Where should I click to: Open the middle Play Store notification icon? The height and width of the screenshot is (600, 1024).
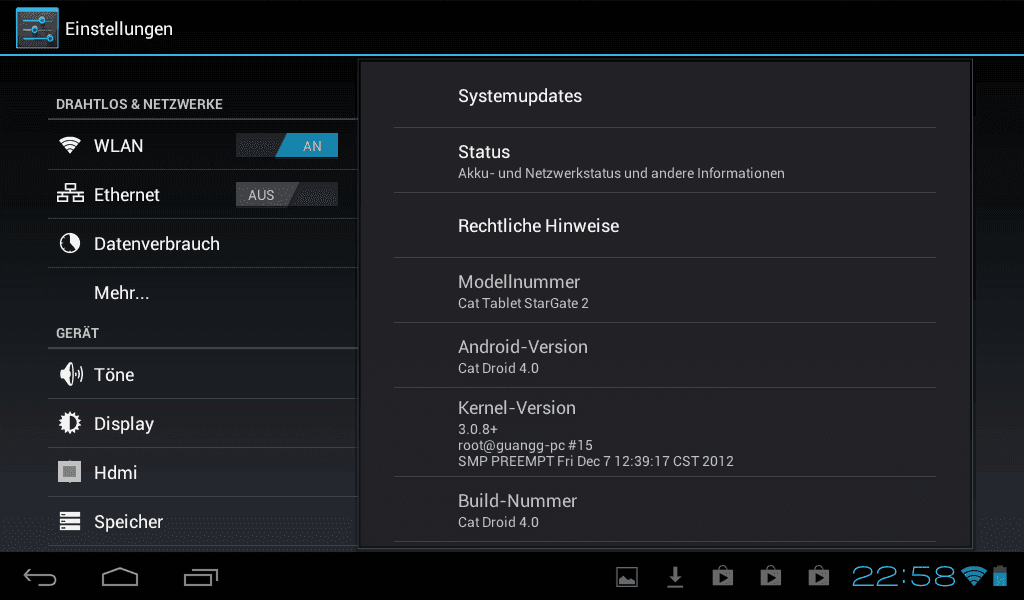point(771,576)
